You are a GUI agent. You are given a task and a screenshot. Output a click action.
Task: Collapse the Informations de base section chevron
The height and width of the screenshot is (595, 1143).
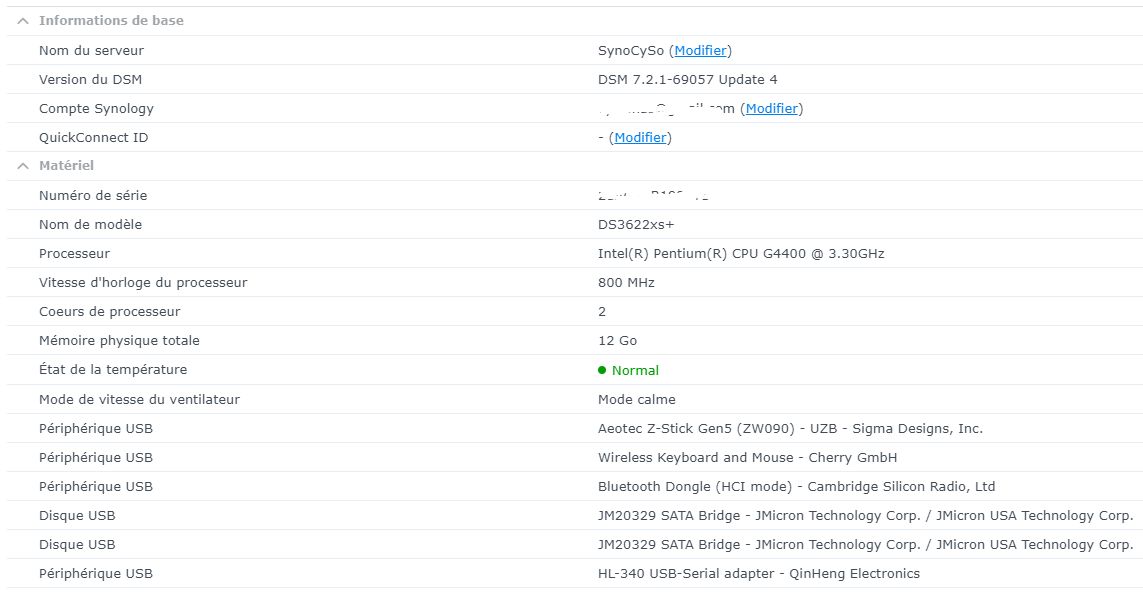pyautogui.click(x=23, y=21)
